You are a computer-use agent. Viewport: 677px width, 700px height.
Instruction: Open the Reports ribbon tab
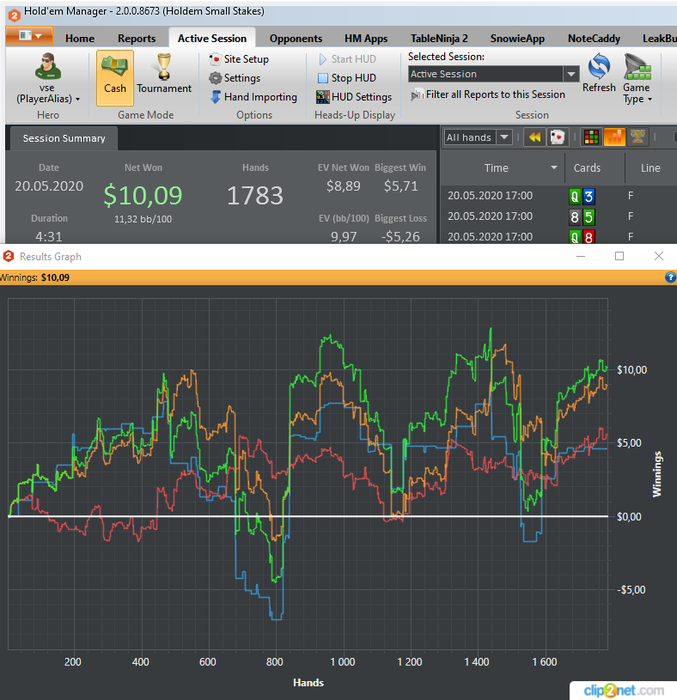(x=137, y=38)
